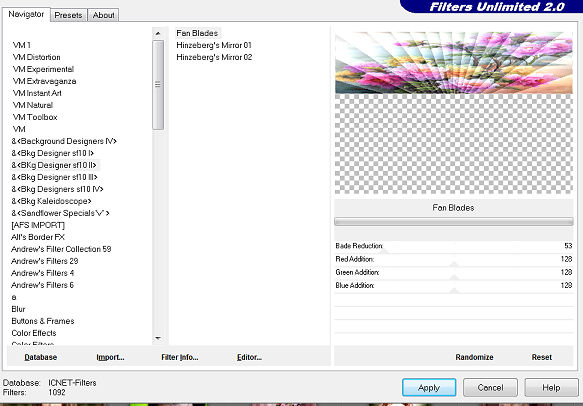583x406 pixels.
Task: Select VM Experimental category
Action: tap(43, 69)
